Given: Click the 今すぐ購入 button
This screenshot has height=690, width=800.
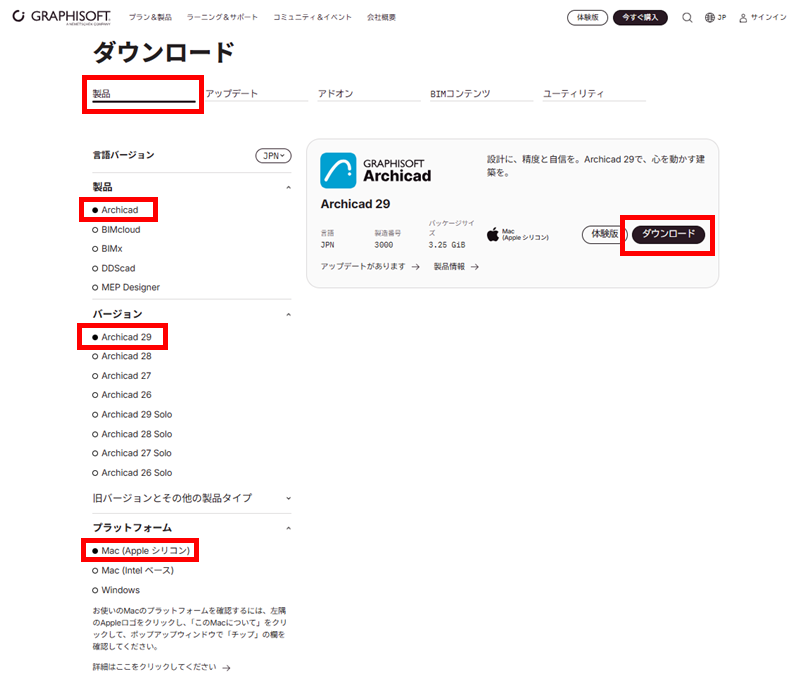Looking at the screenshot, I should click(640, 17).
